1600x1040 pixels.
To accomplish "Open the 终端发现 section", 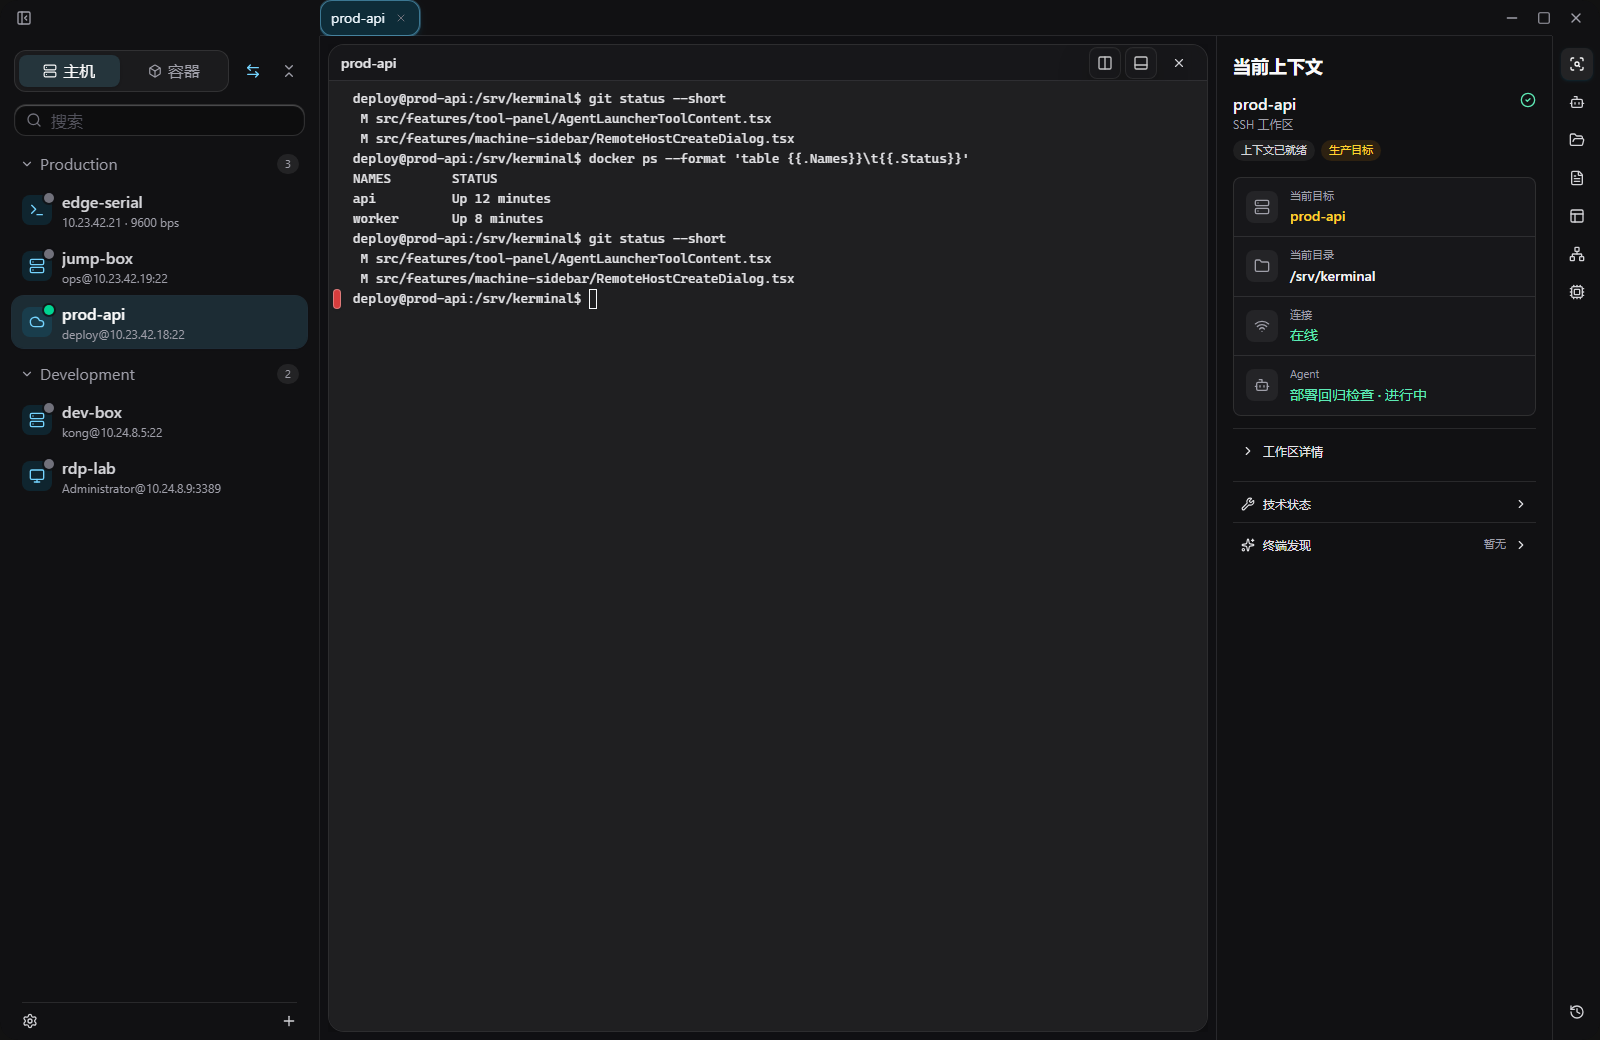I will 1384,545.
